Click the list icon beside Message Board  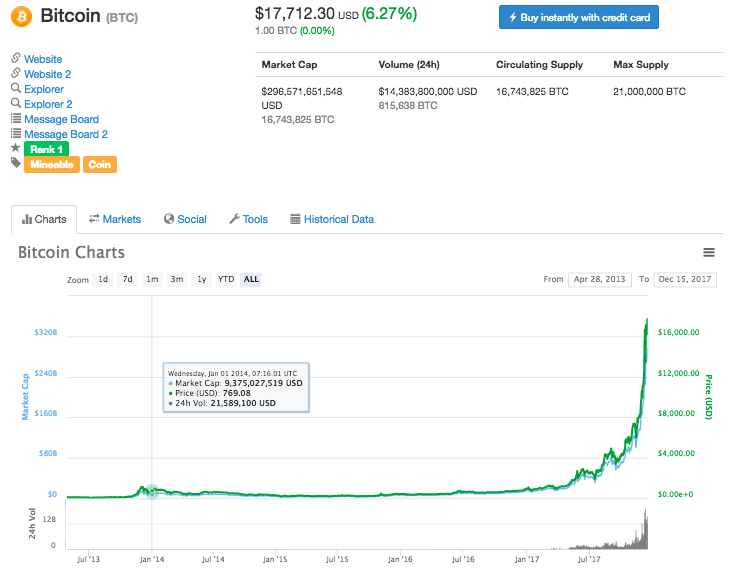click(x=16, y=118)
